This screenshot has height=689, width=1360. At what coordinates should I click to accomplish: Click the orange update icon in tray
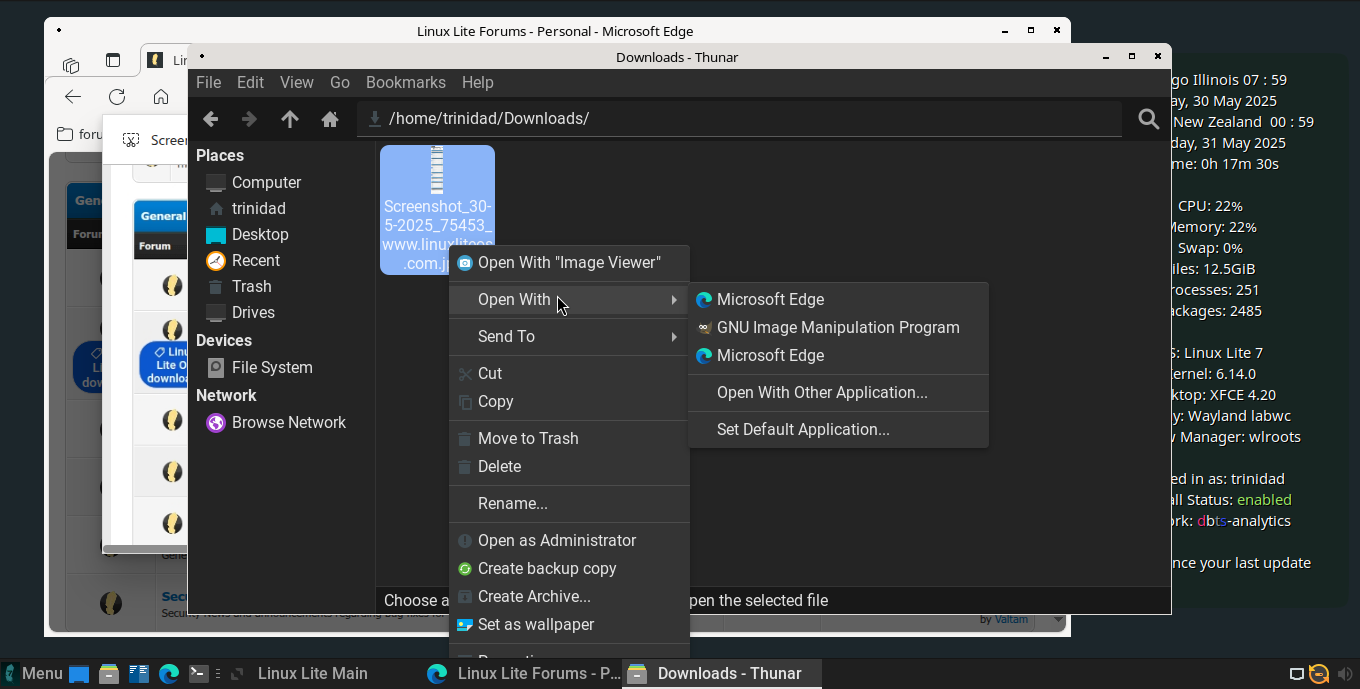click(x=1319, y=674)
